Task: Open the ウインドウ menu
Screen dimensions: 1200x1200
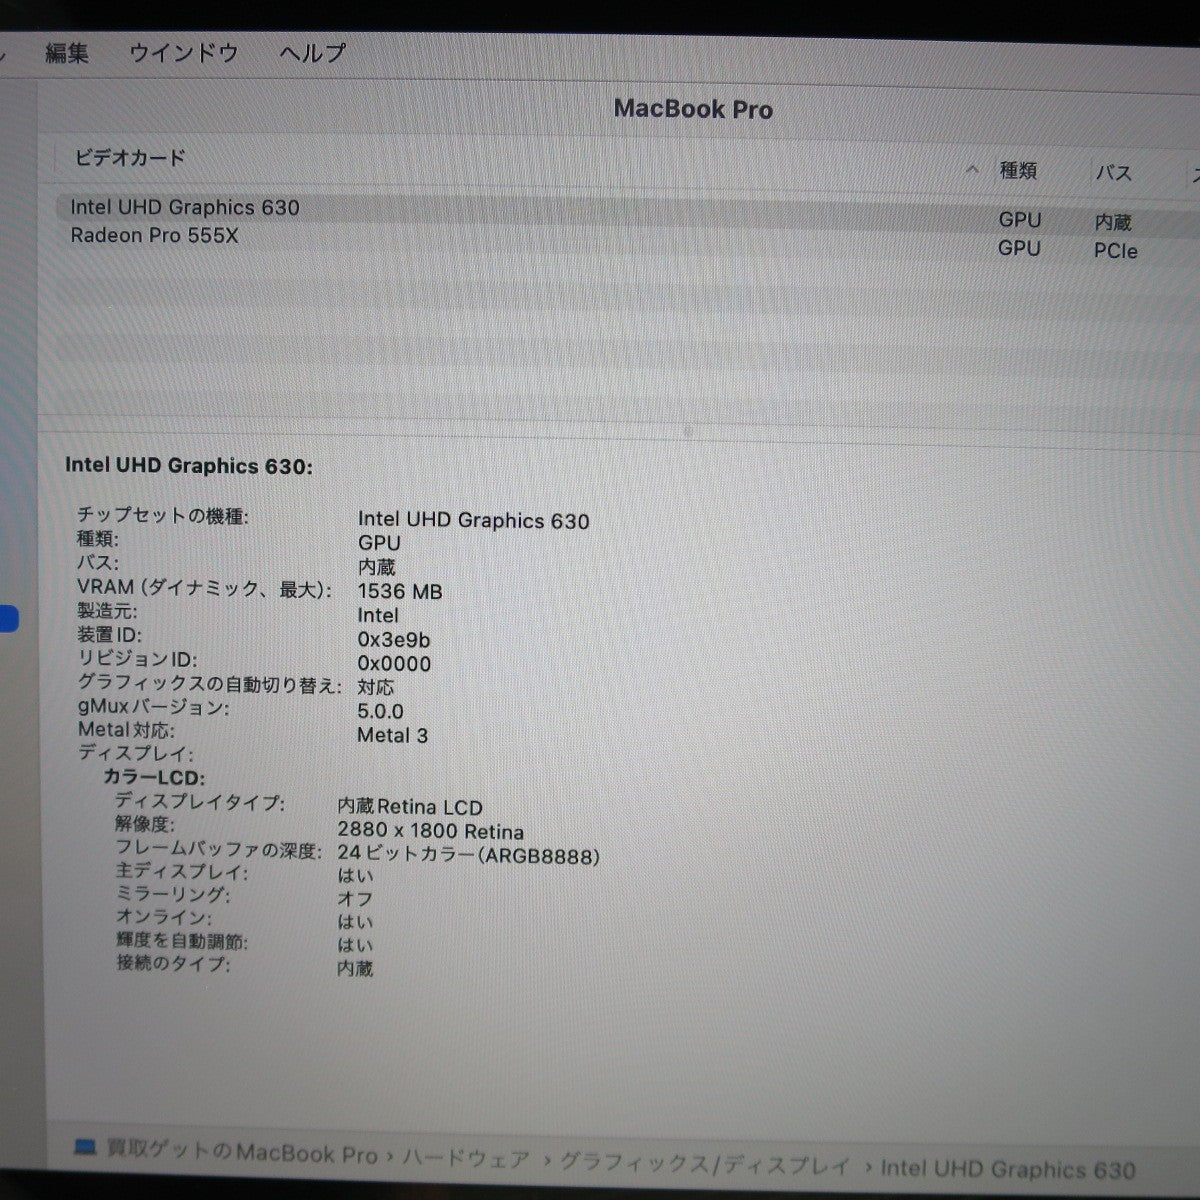Action: pyautogui.click(x=182, y=54)
